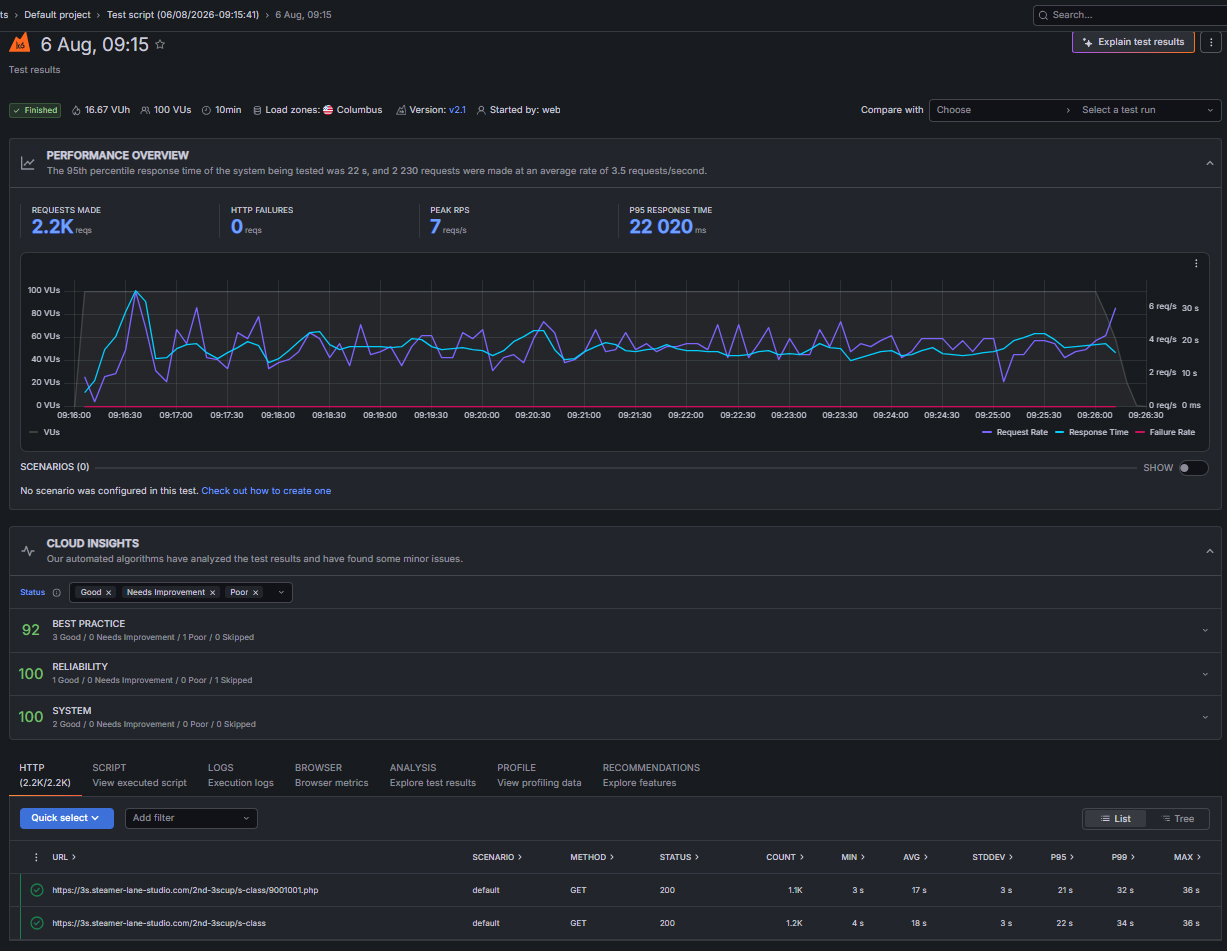Toggle the Scenarios SHOW switch
The width and height of the screenshot is (1227, 951).
coord(1192,467)
